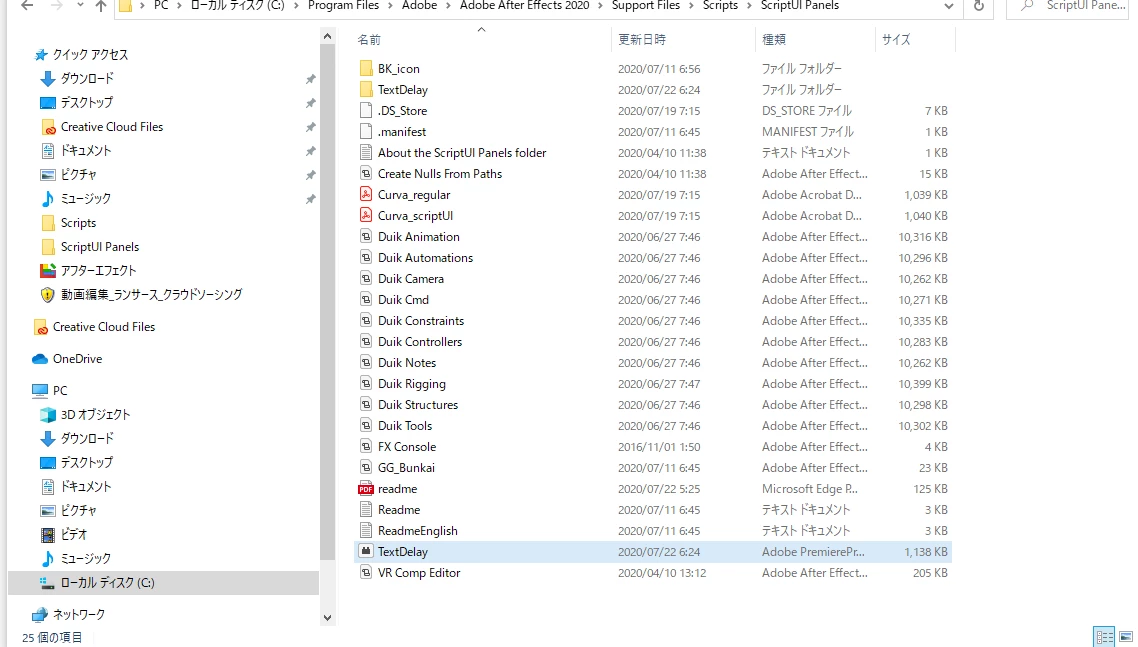
Task: Click the OneDrive cloud icon
Action: point(40,359)
